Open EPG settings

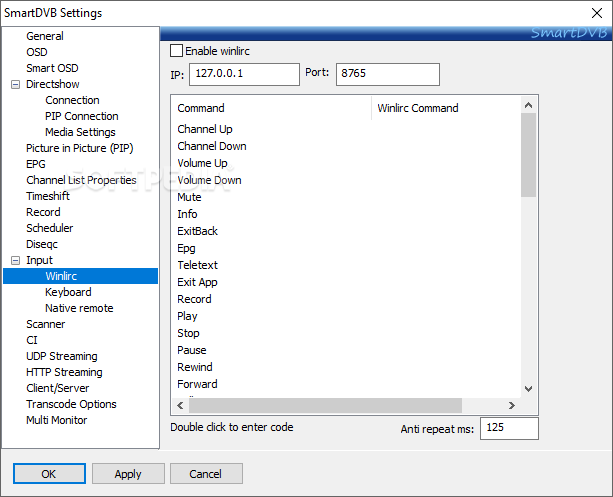(x=36, y=164)
